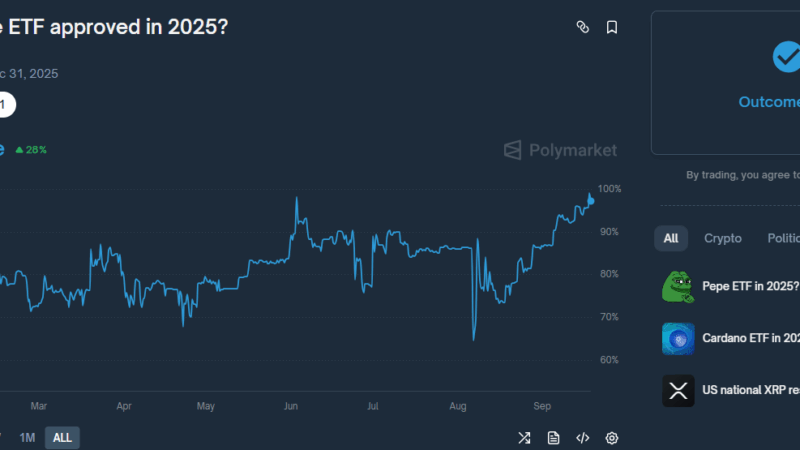This screenshot has width=800, height=450.
Task: Open the embed code icon
Action: click(x=583, y=438)
